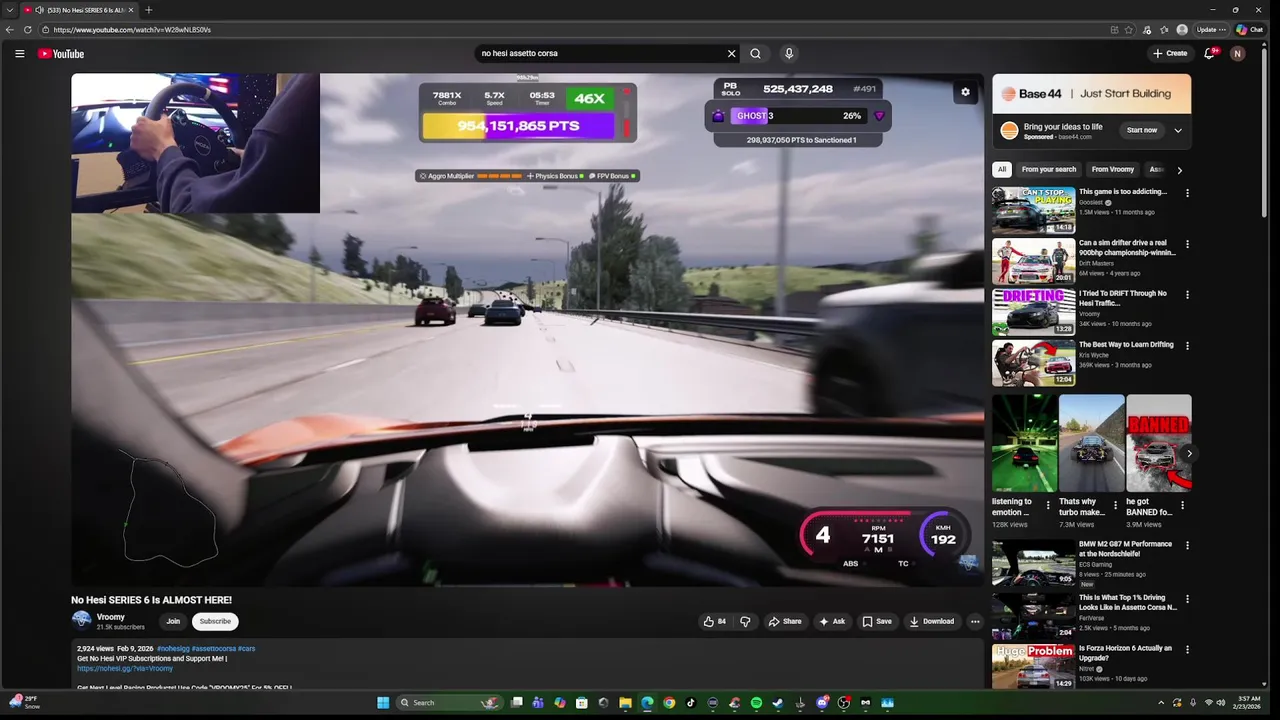Open the nohesi.gg link in description
Viewport: 1280px width, 720px height.
pyautogui.click(x=125, y=668)
